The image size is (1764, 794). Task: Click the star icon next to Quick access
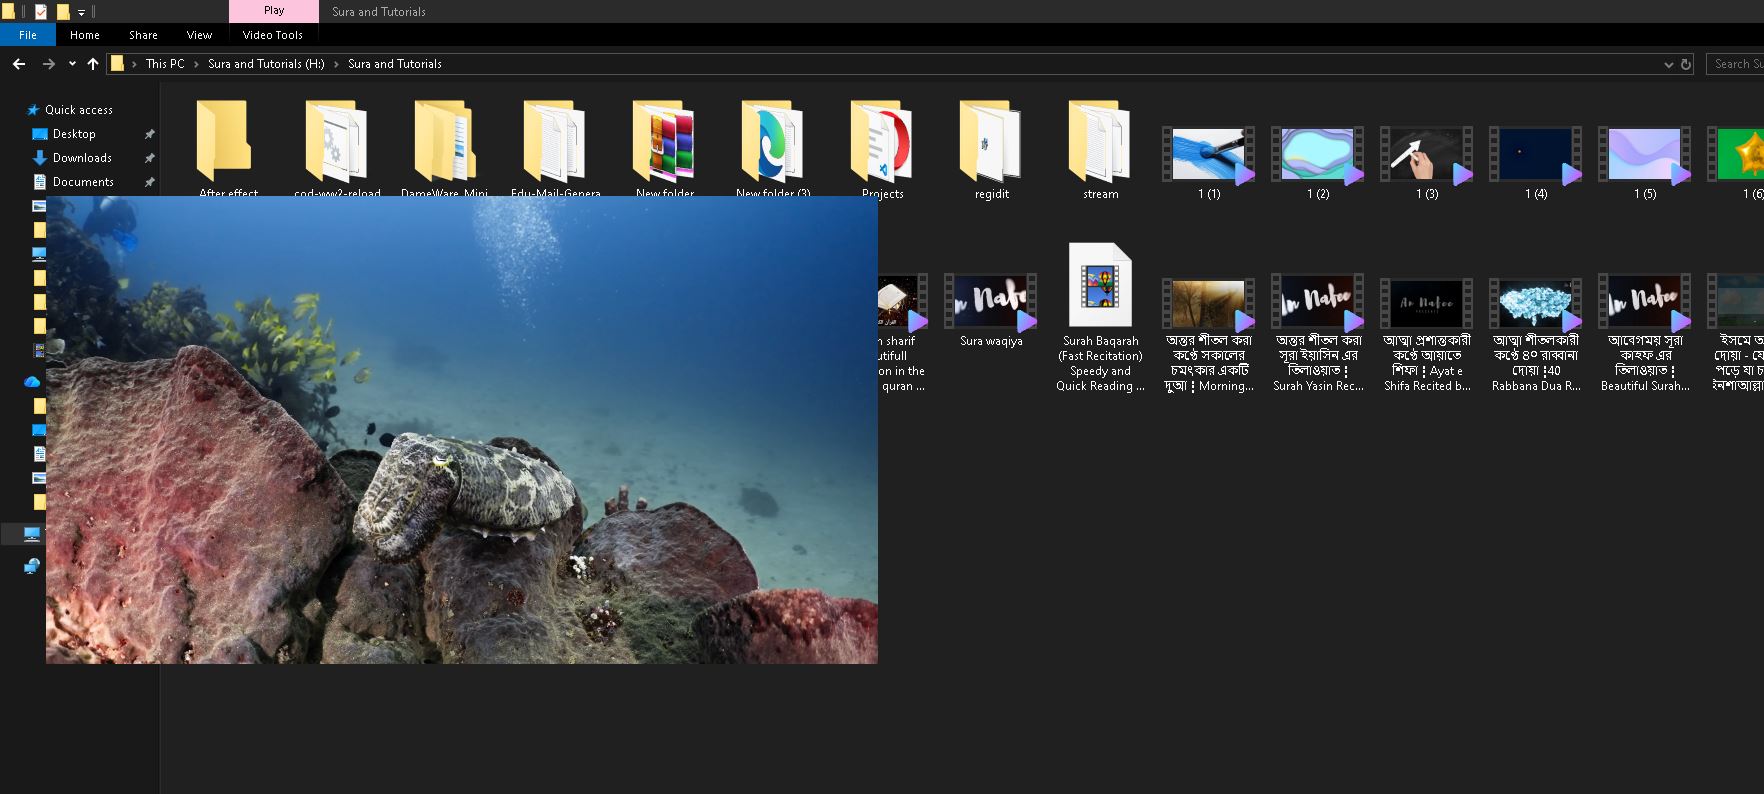click(33, 110)
